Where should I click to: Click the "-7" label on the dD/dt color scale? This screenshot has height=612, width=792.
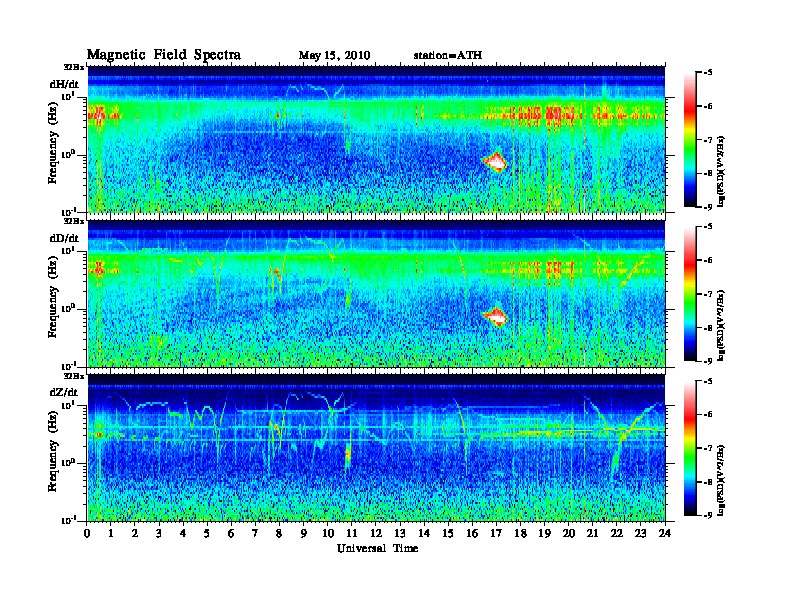click(x=707, y=294)
